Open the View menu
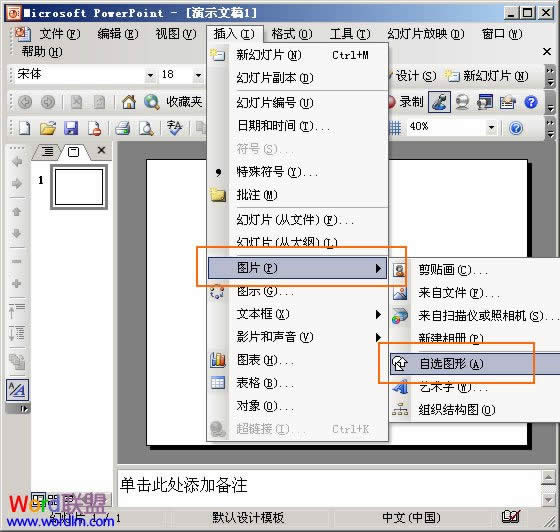 [176, 34]
